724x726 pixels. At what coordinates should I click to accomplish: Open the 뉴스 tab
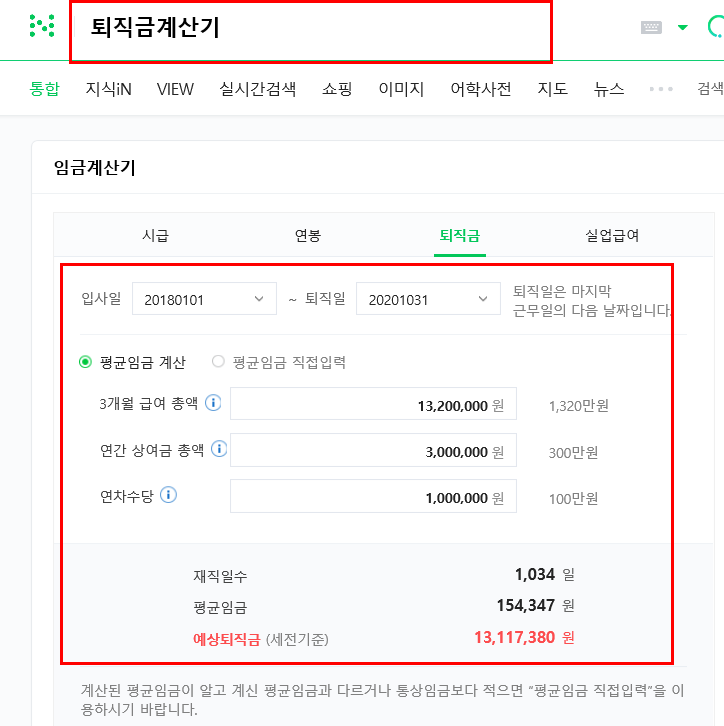coord(609,88)
